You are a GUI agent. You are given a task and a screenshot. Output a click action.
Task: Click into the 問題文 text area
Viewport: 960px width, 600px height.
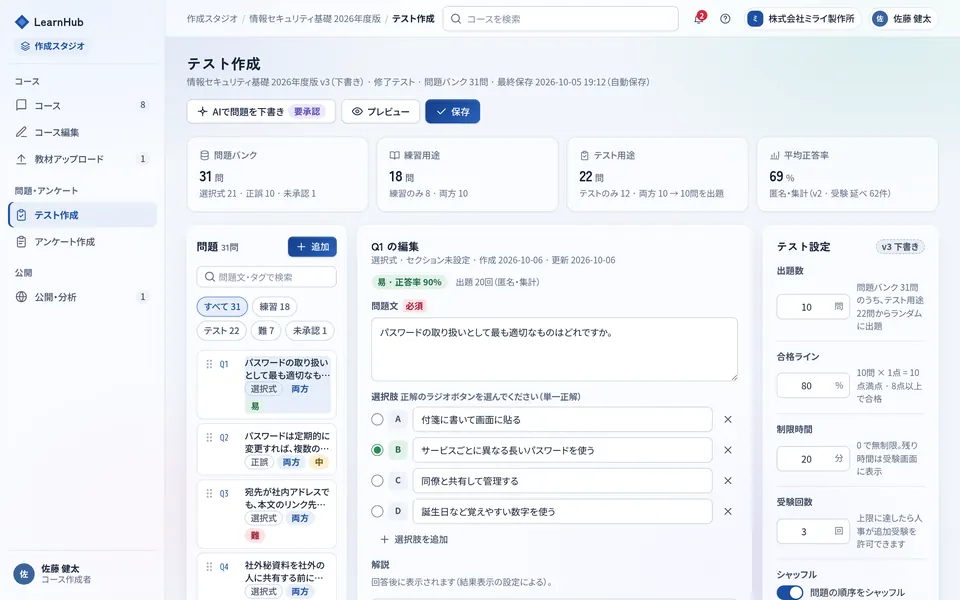(x=554, y=349)
